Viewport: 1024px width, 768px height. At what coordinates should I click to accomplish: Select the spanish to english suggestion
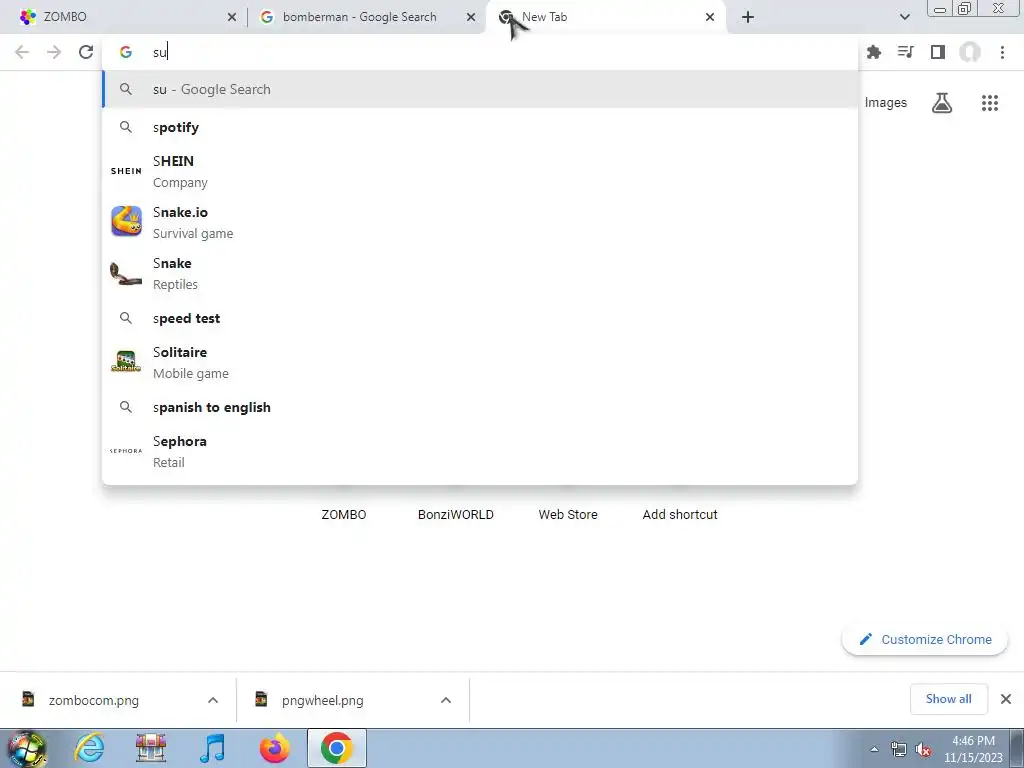(x=480, y=407)
